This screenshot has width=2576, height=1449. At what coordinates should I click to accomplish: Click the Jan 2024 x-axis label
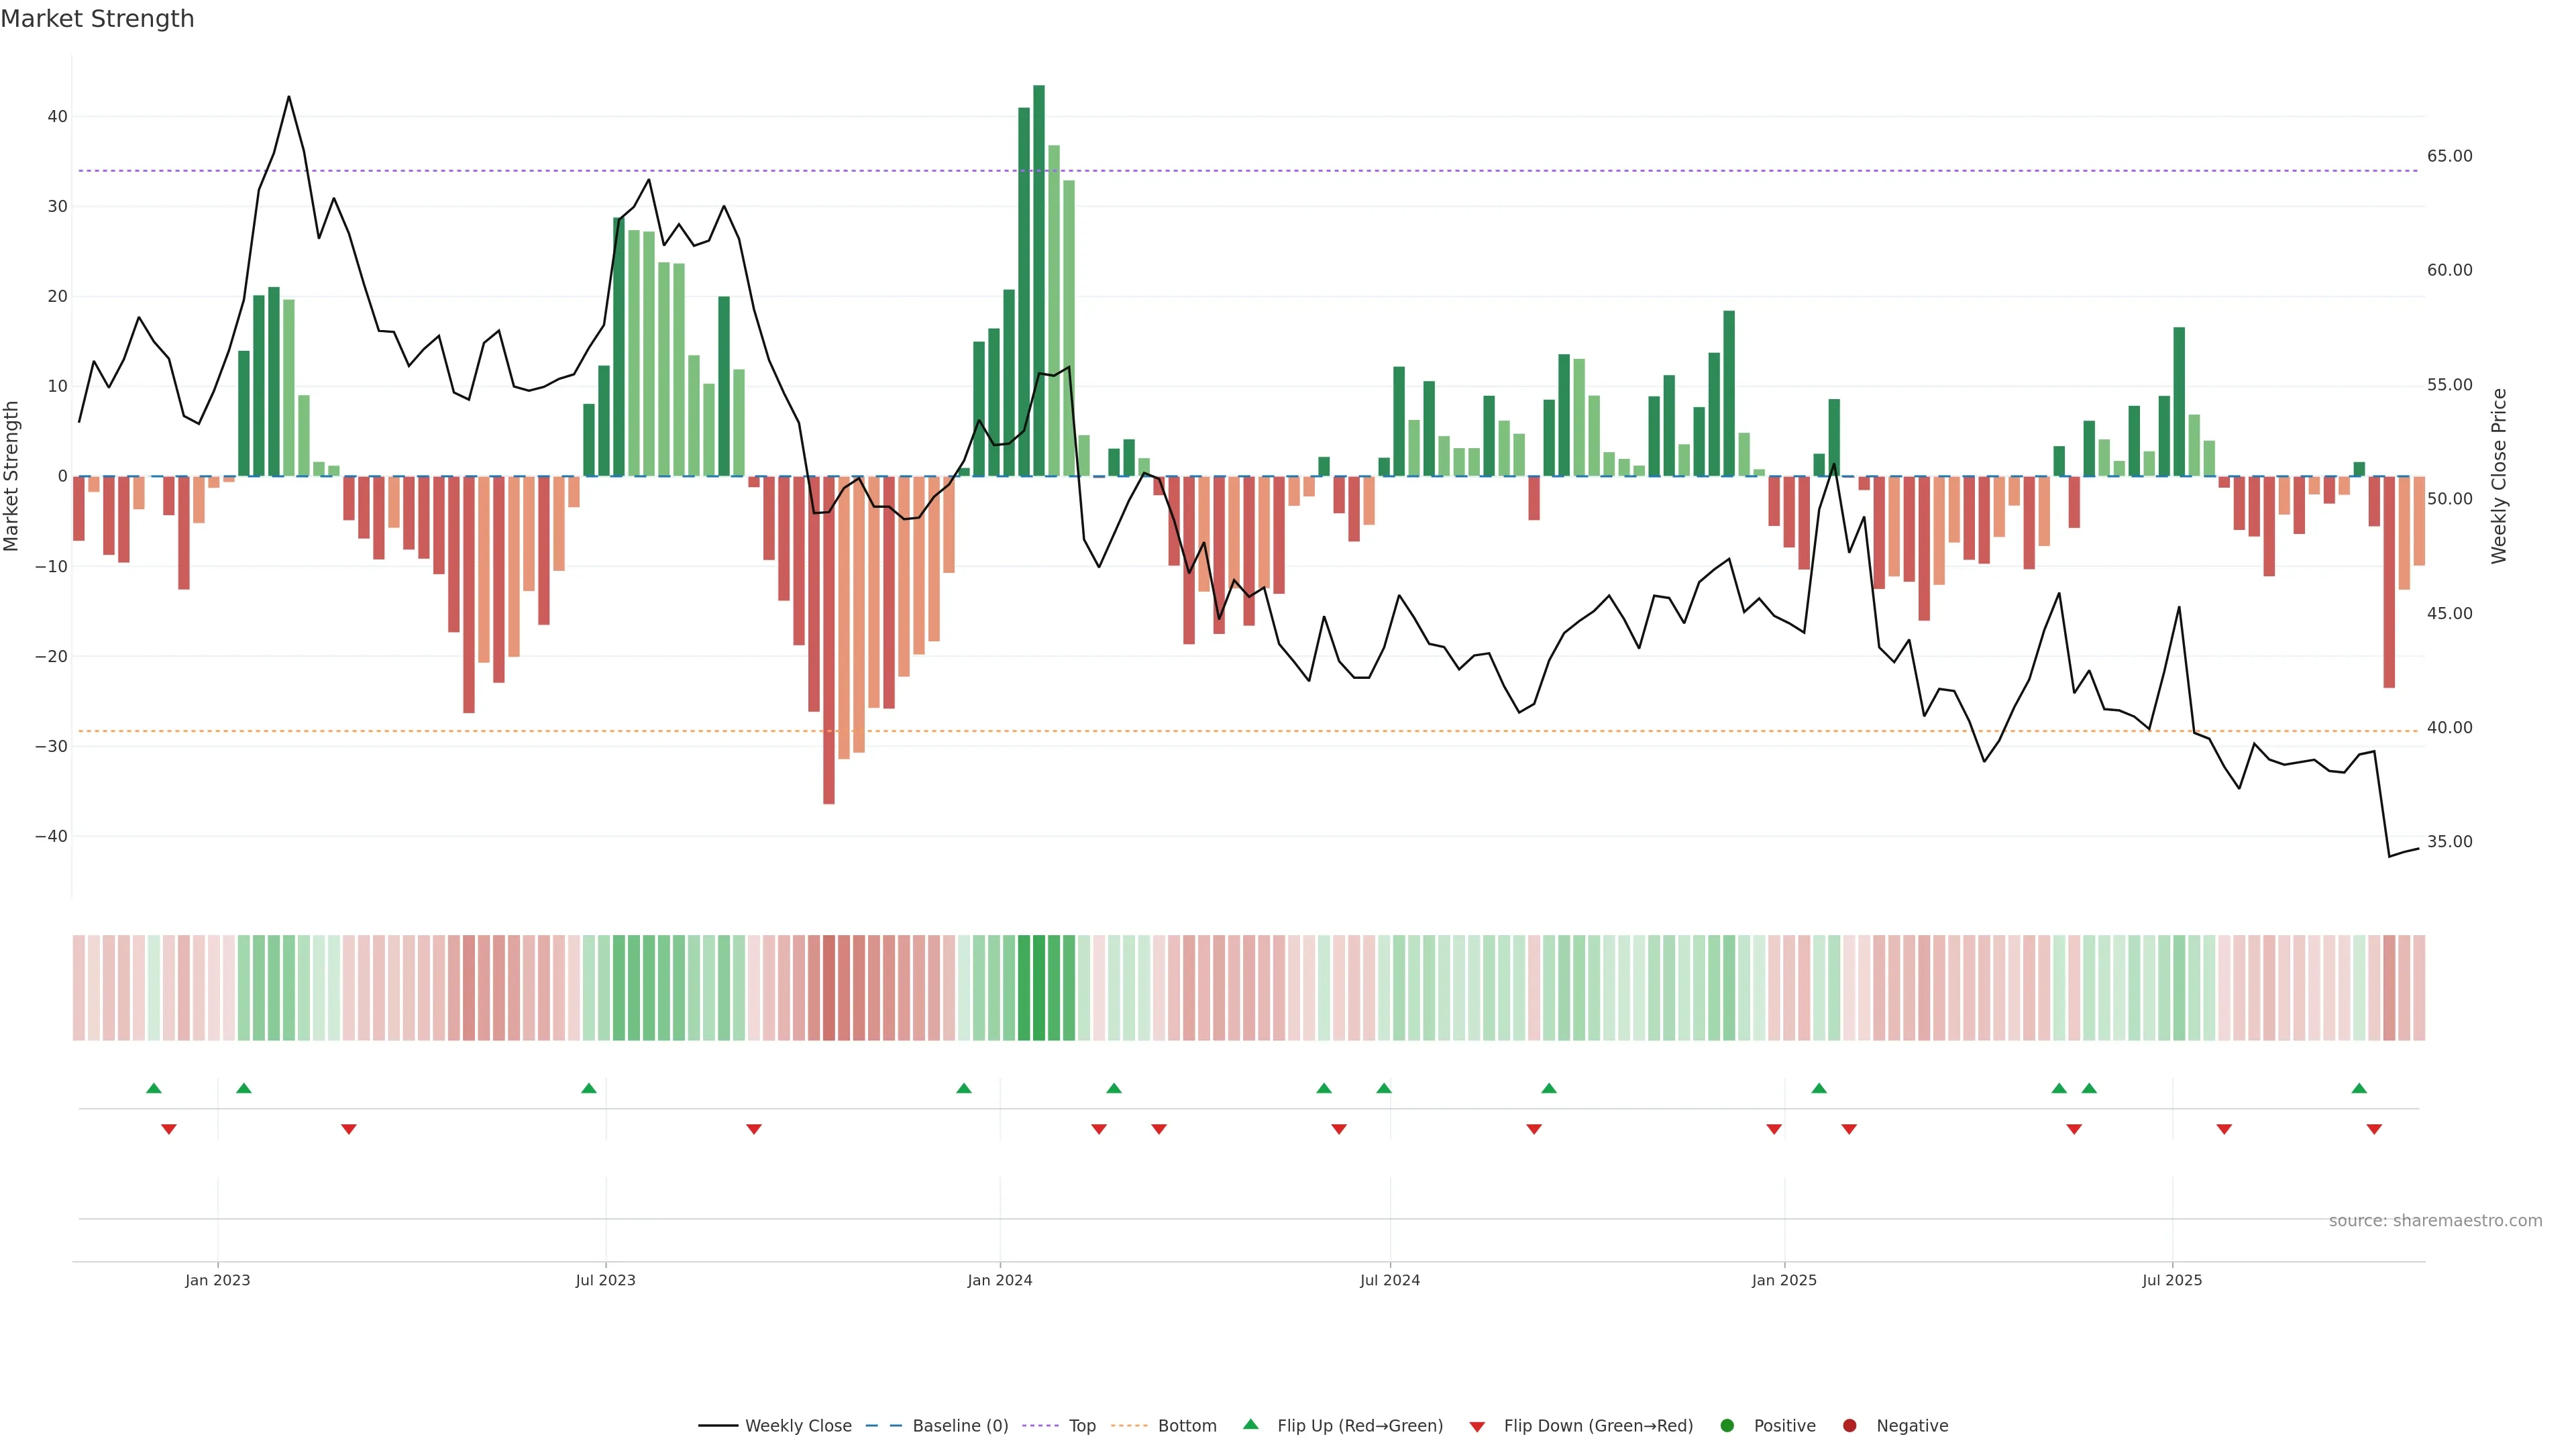point(999,1280)
